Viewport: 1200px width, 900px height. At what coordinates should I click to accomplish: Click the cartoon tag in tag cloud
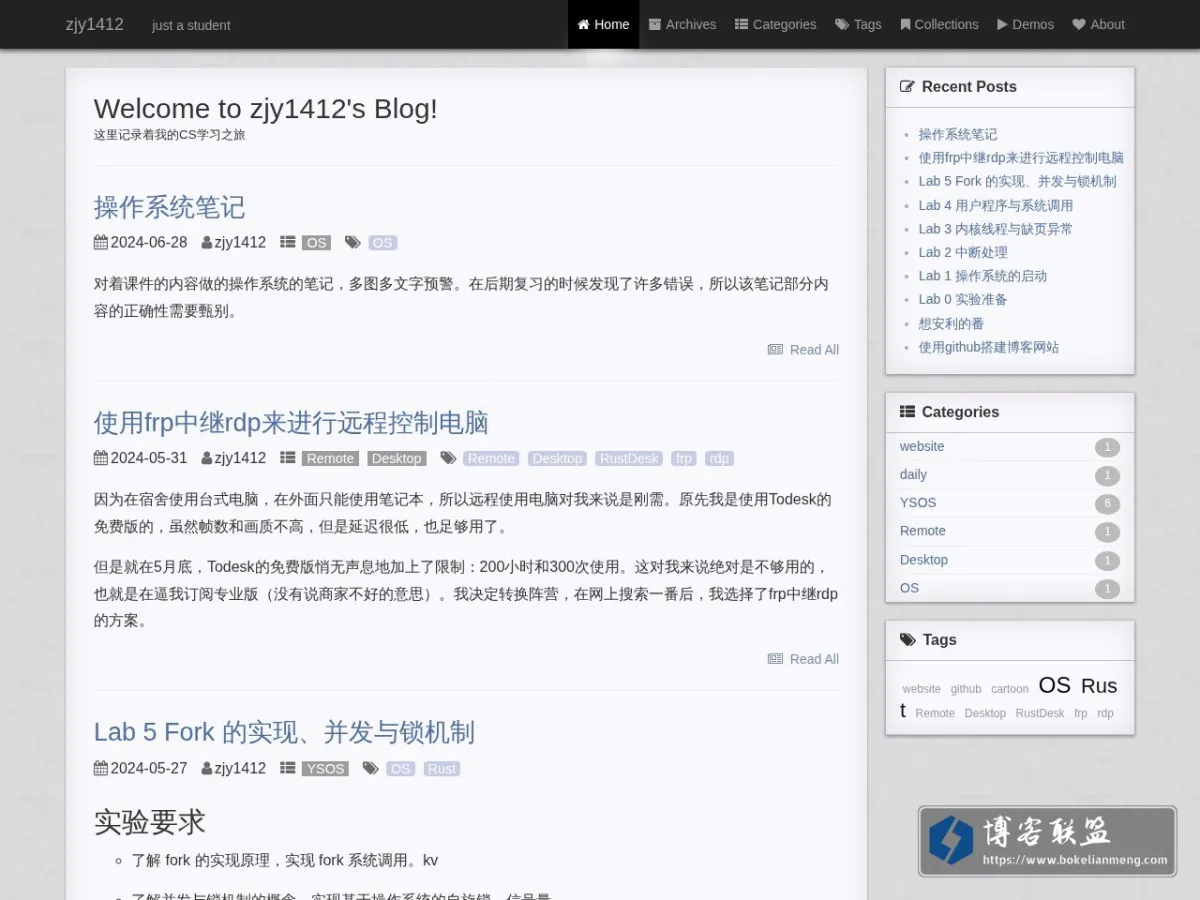1010,689
